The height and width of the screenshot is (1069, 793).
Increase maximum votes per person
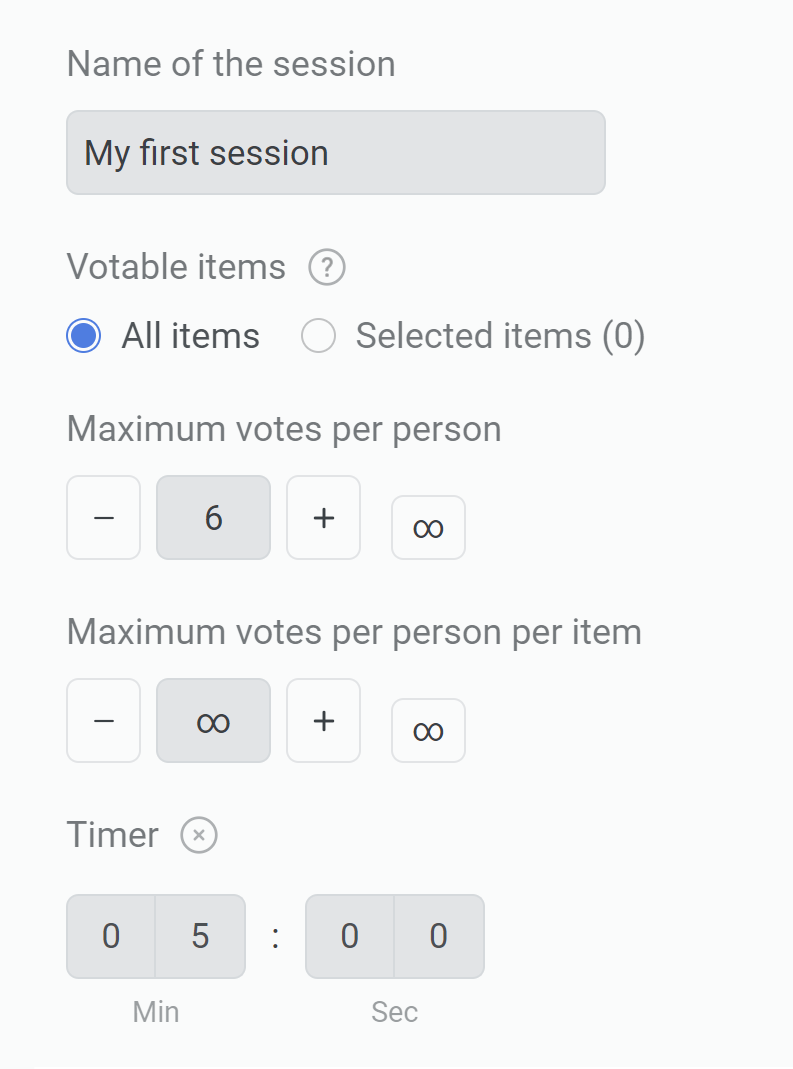click(323, 518)
